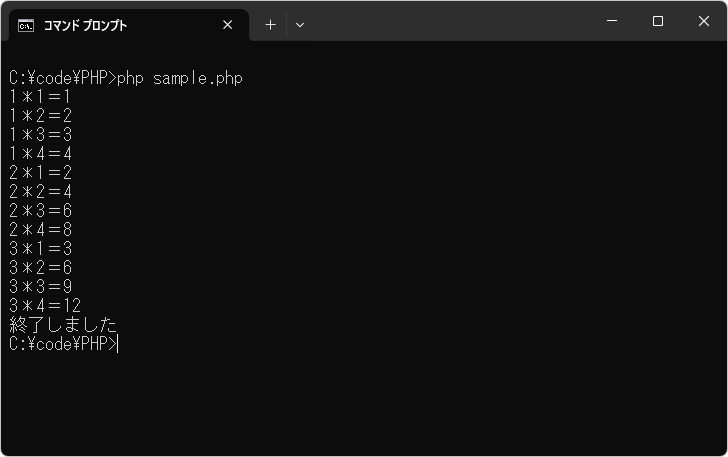Click the output line 3*1=3
The image size is (728, 457).
click(x=40, y=249)
